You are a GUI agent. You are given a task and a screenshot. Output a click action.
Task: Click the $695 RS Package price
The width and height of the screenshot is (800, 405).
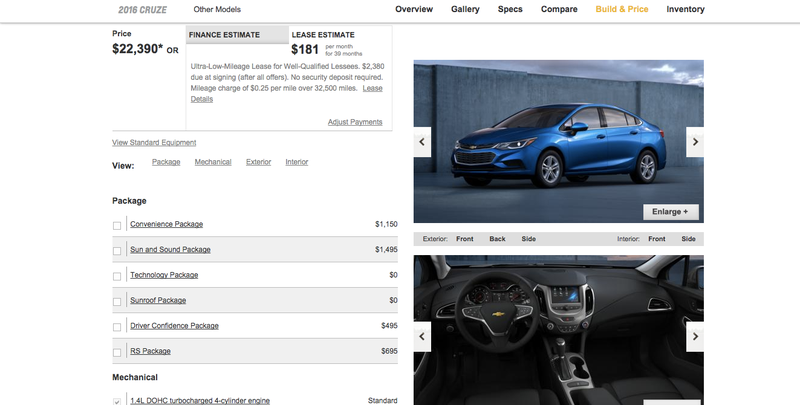pyautogui.click(x=389, y=351)
